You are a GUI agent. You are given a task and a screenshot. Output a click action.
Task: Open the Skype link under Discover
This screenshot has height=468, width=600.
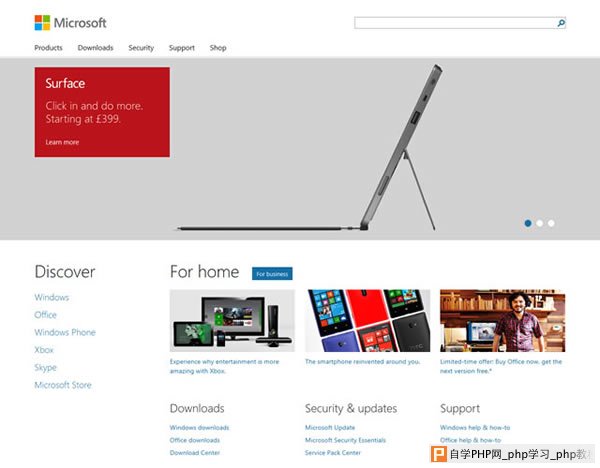[x=46, y=367]
